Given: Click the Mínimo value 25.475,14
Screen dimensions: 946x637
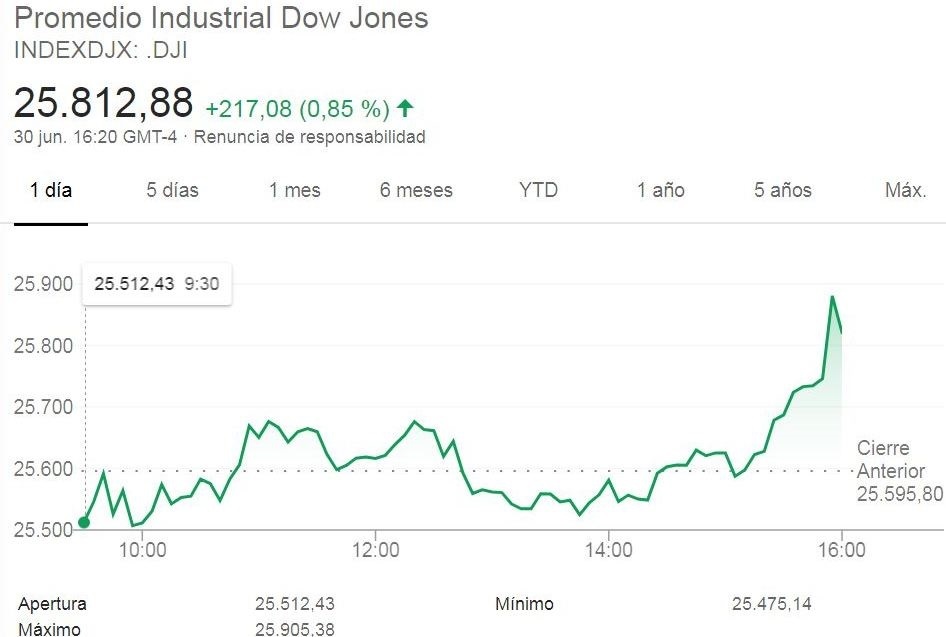Looking at the screenshot, I should pos(773,604).
